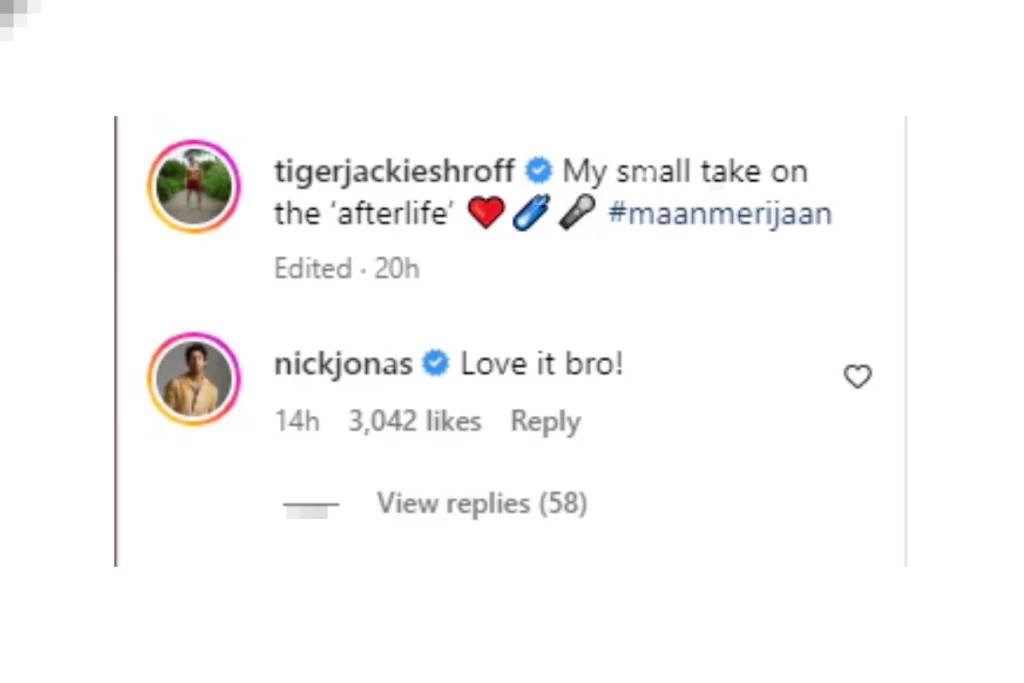
Task: Click the verified badge beside nickjonas
Action: (x=436, y=364)
